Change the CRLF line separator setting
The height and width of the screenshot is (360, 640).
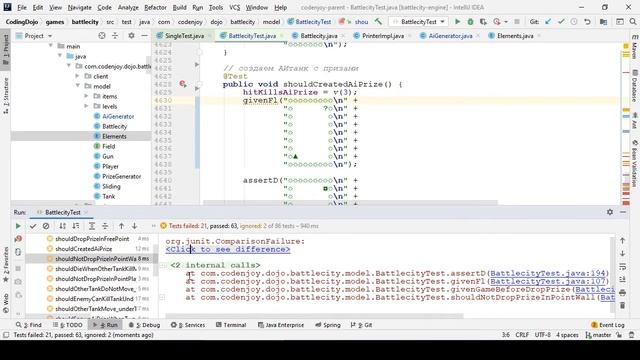[522, 335]
